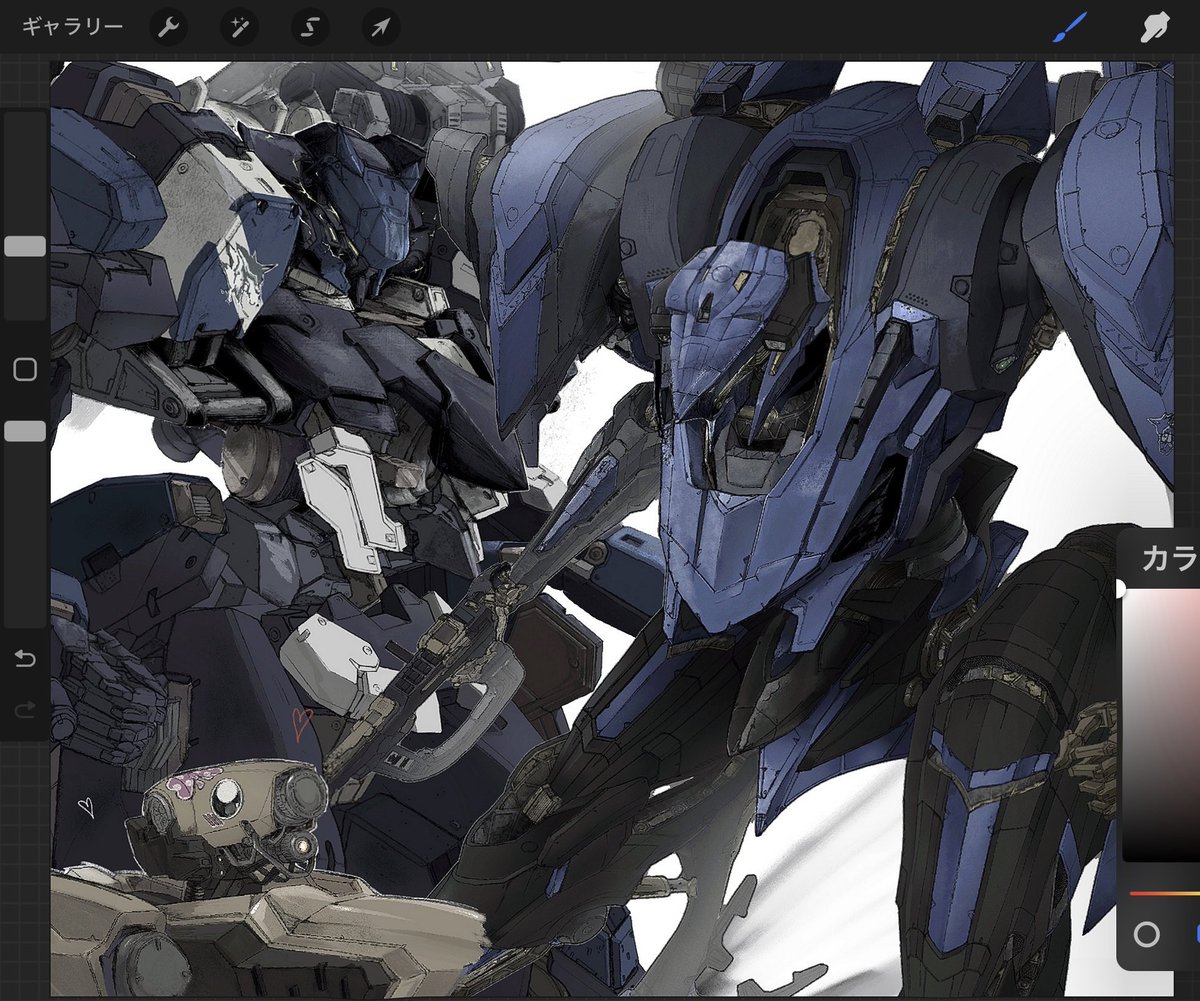Activate the Transform arrow tool
Screen dimensions: 1200x1001
point(381,28)
